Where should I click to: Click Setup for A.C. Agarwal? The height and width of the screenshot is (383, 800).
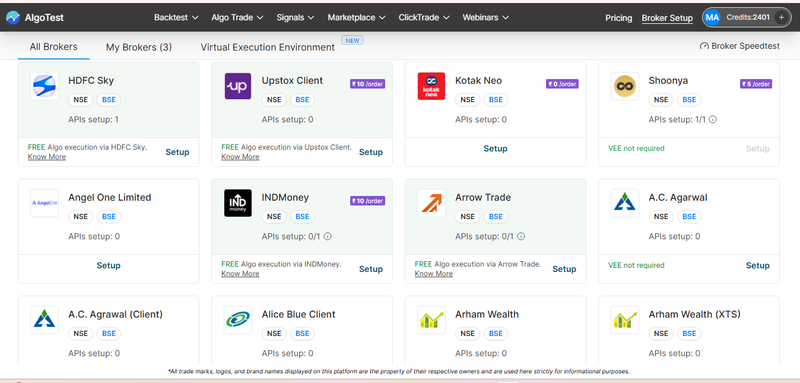(x=758, y=265)
